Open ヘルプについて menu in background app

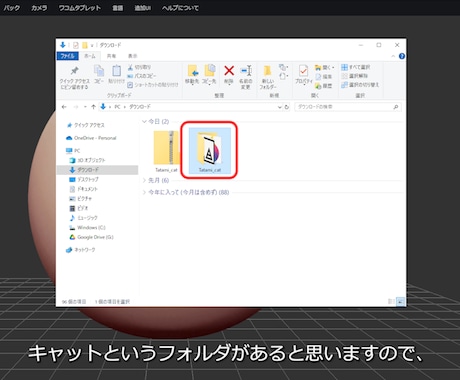tap(180, 8)
